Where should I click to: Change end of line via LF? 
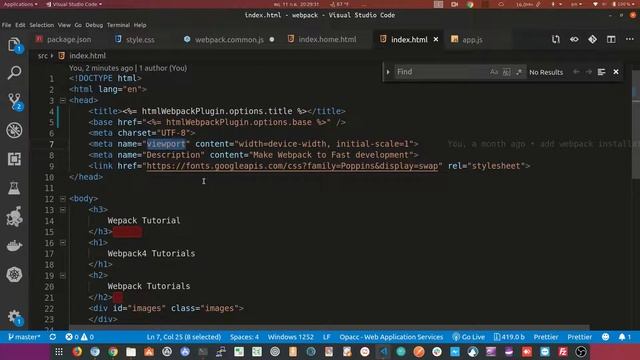point(327,337)
